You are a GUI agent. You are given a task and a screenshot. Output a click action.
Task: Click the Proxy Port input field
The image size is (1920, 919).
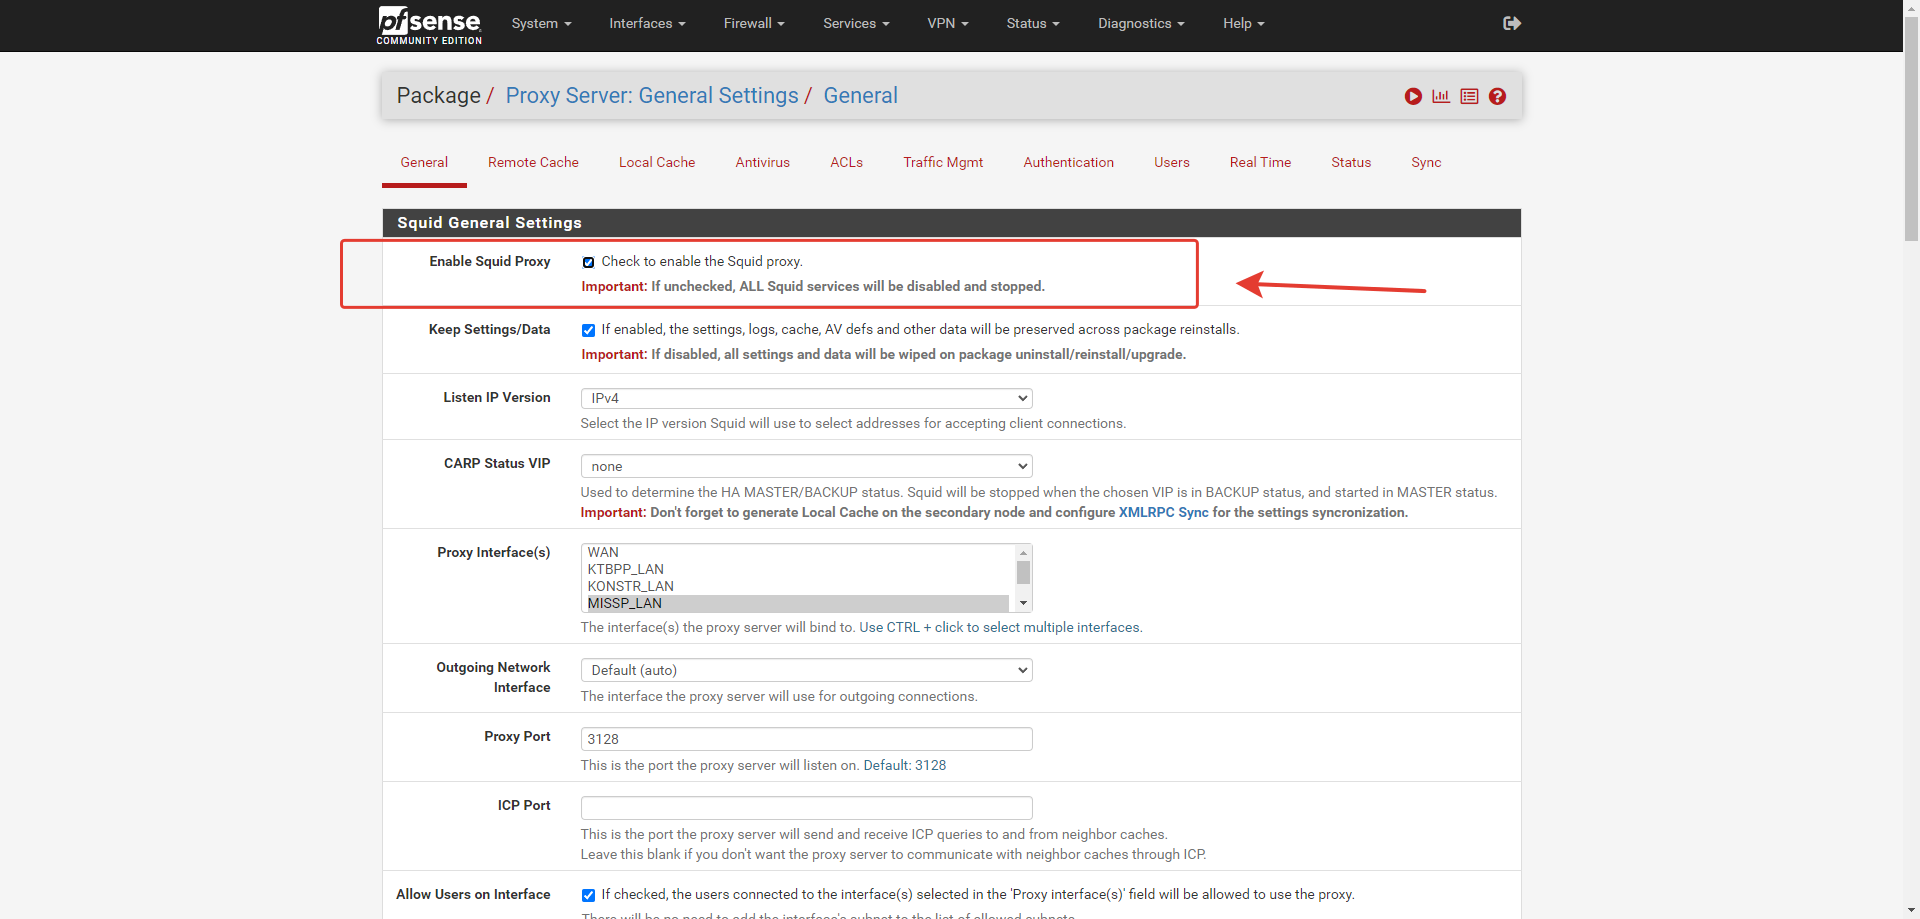[x=806, y=739]
